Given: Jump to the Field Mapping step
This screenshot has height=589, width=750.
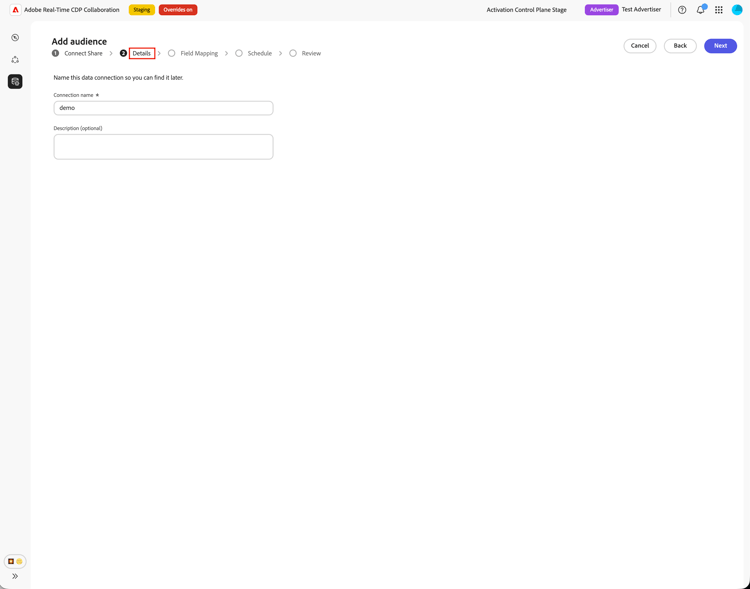Looking at the screenshot, I should (199, 53).
